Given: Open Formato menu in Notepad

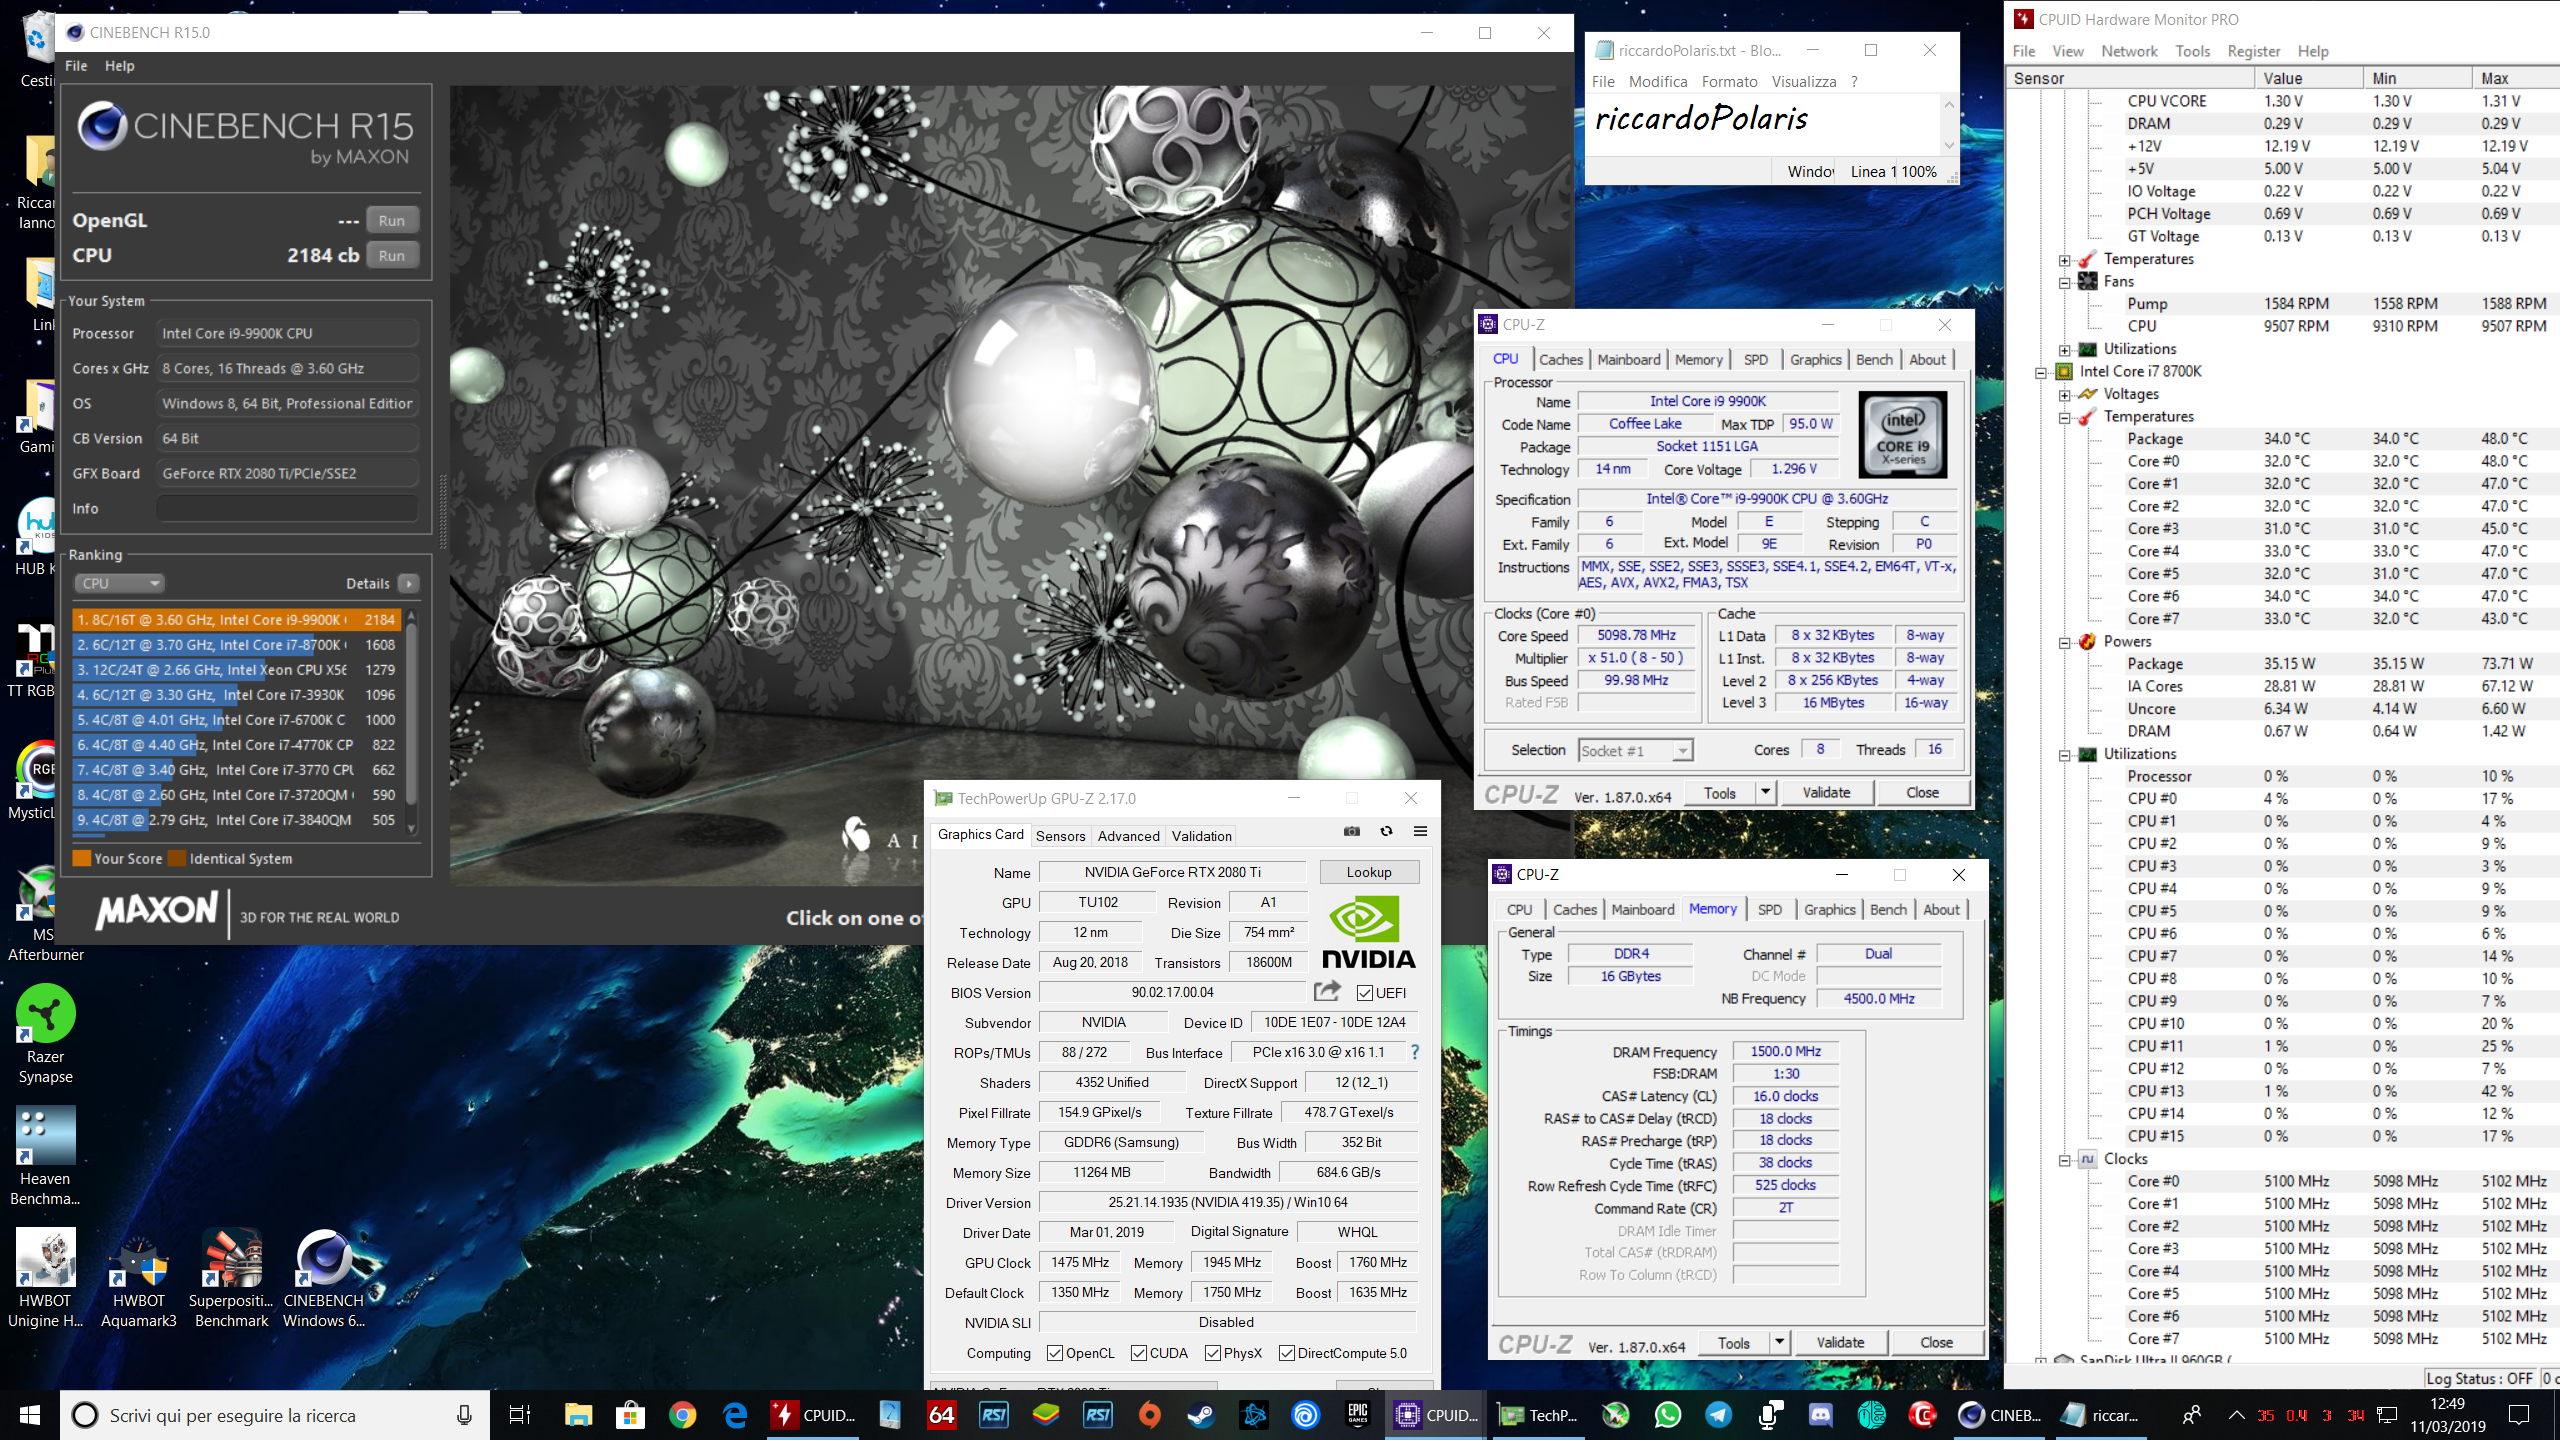Looking at the screenshot, I should pyautogui.click(x=1729, y=82).
